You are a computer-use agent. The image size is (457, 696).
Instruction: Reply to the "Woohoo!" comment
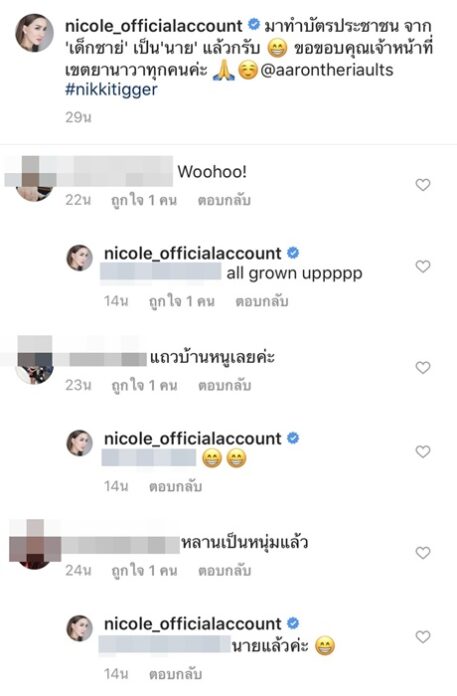224,201
